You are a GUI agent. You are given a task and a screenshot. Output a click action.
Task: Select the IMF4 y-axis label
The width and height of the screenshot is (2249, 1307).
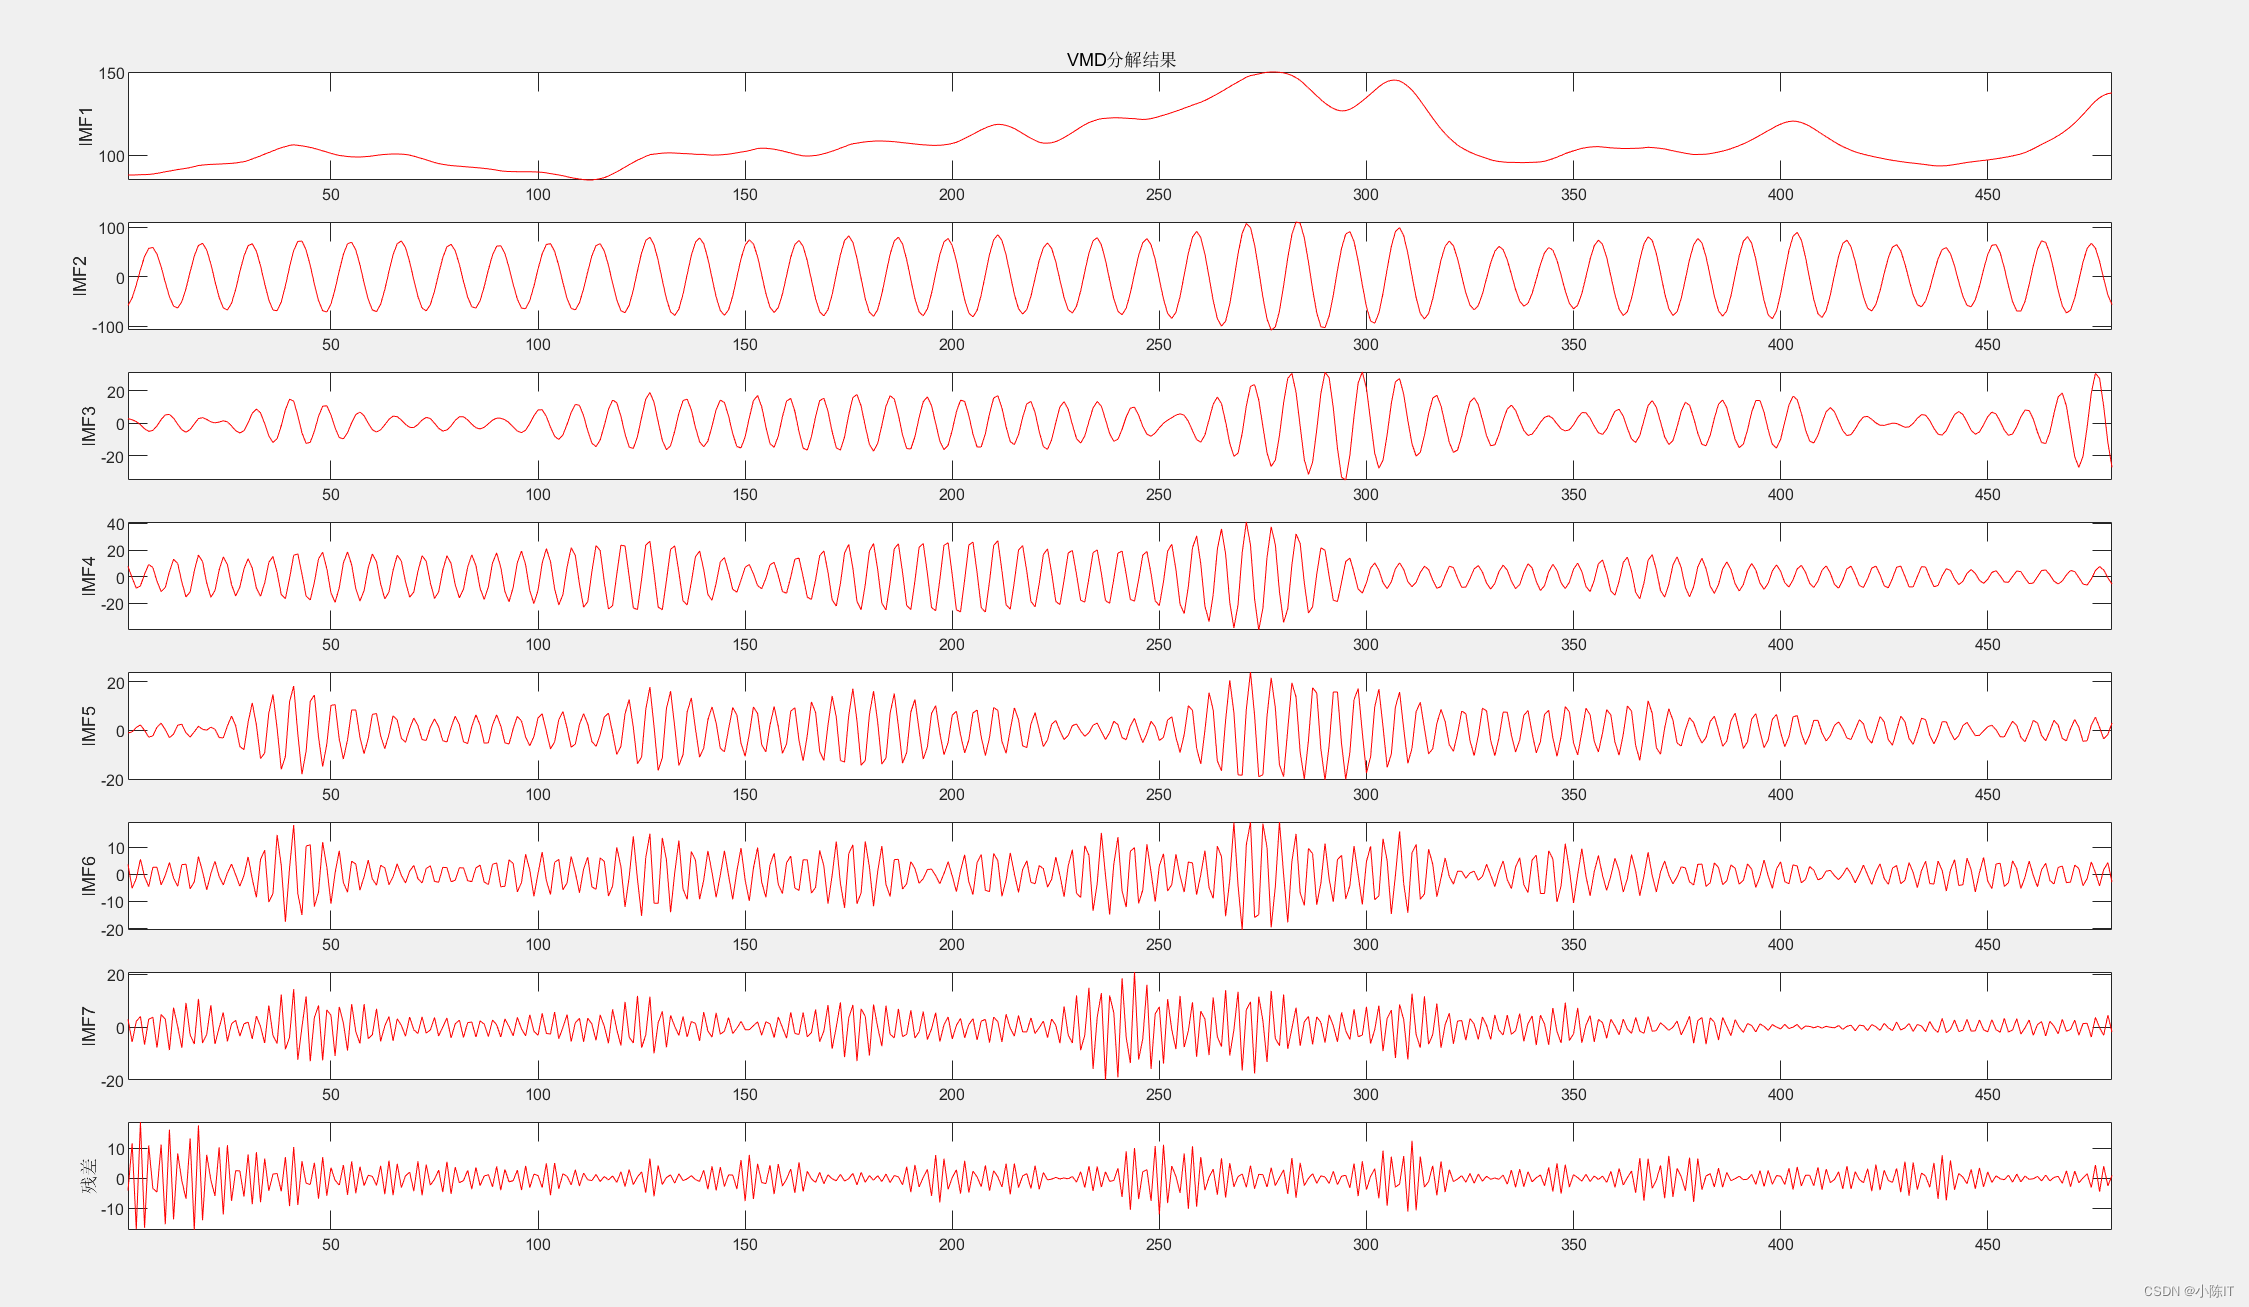[x=88, y=576]
